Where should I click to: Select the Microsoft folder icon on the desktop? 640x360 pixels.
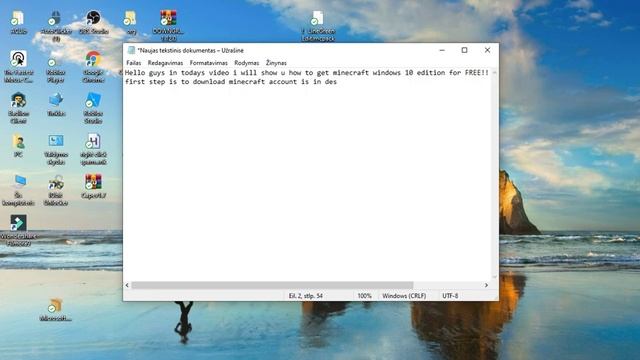(x=56, y=310)
